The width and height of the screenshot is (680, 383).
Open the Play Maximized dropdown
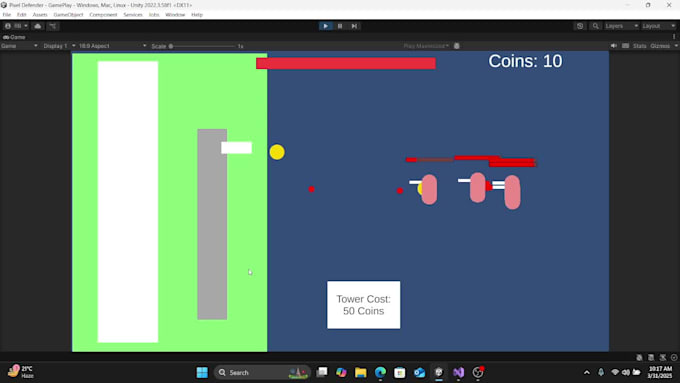coord(426,46)
